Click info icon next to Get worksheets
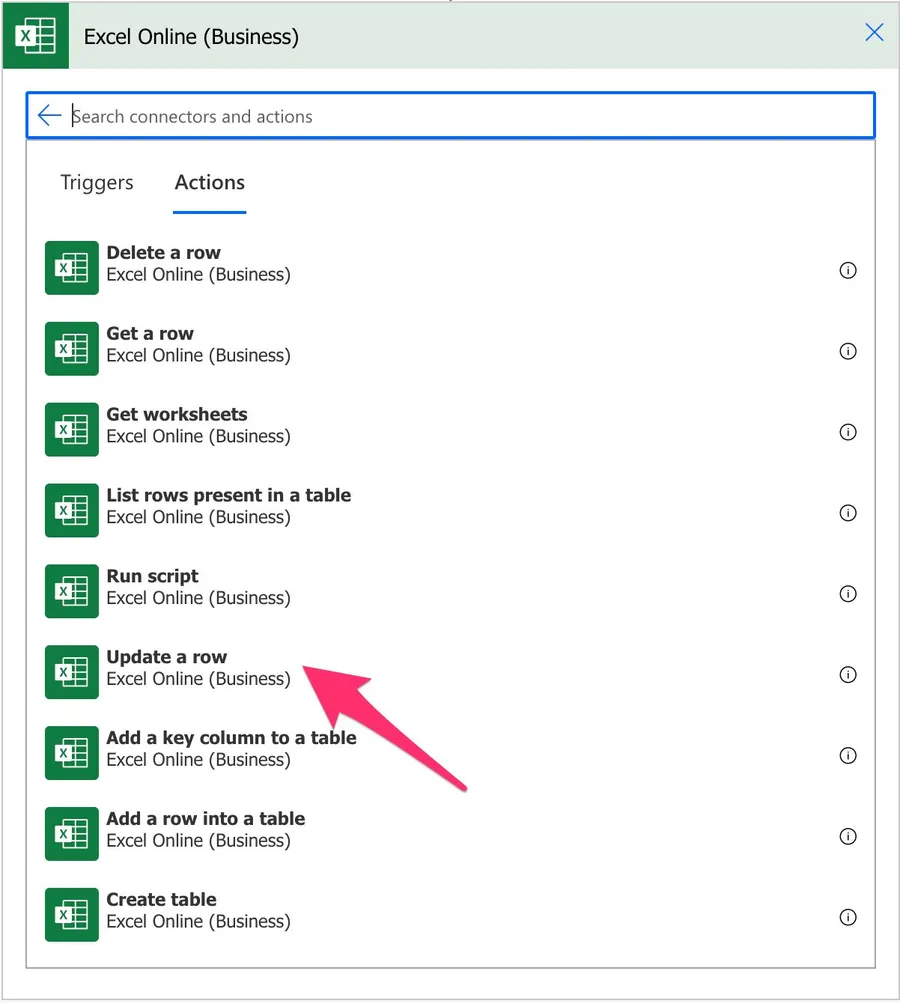The image size is (900, 1003). (x=848, y=432)
